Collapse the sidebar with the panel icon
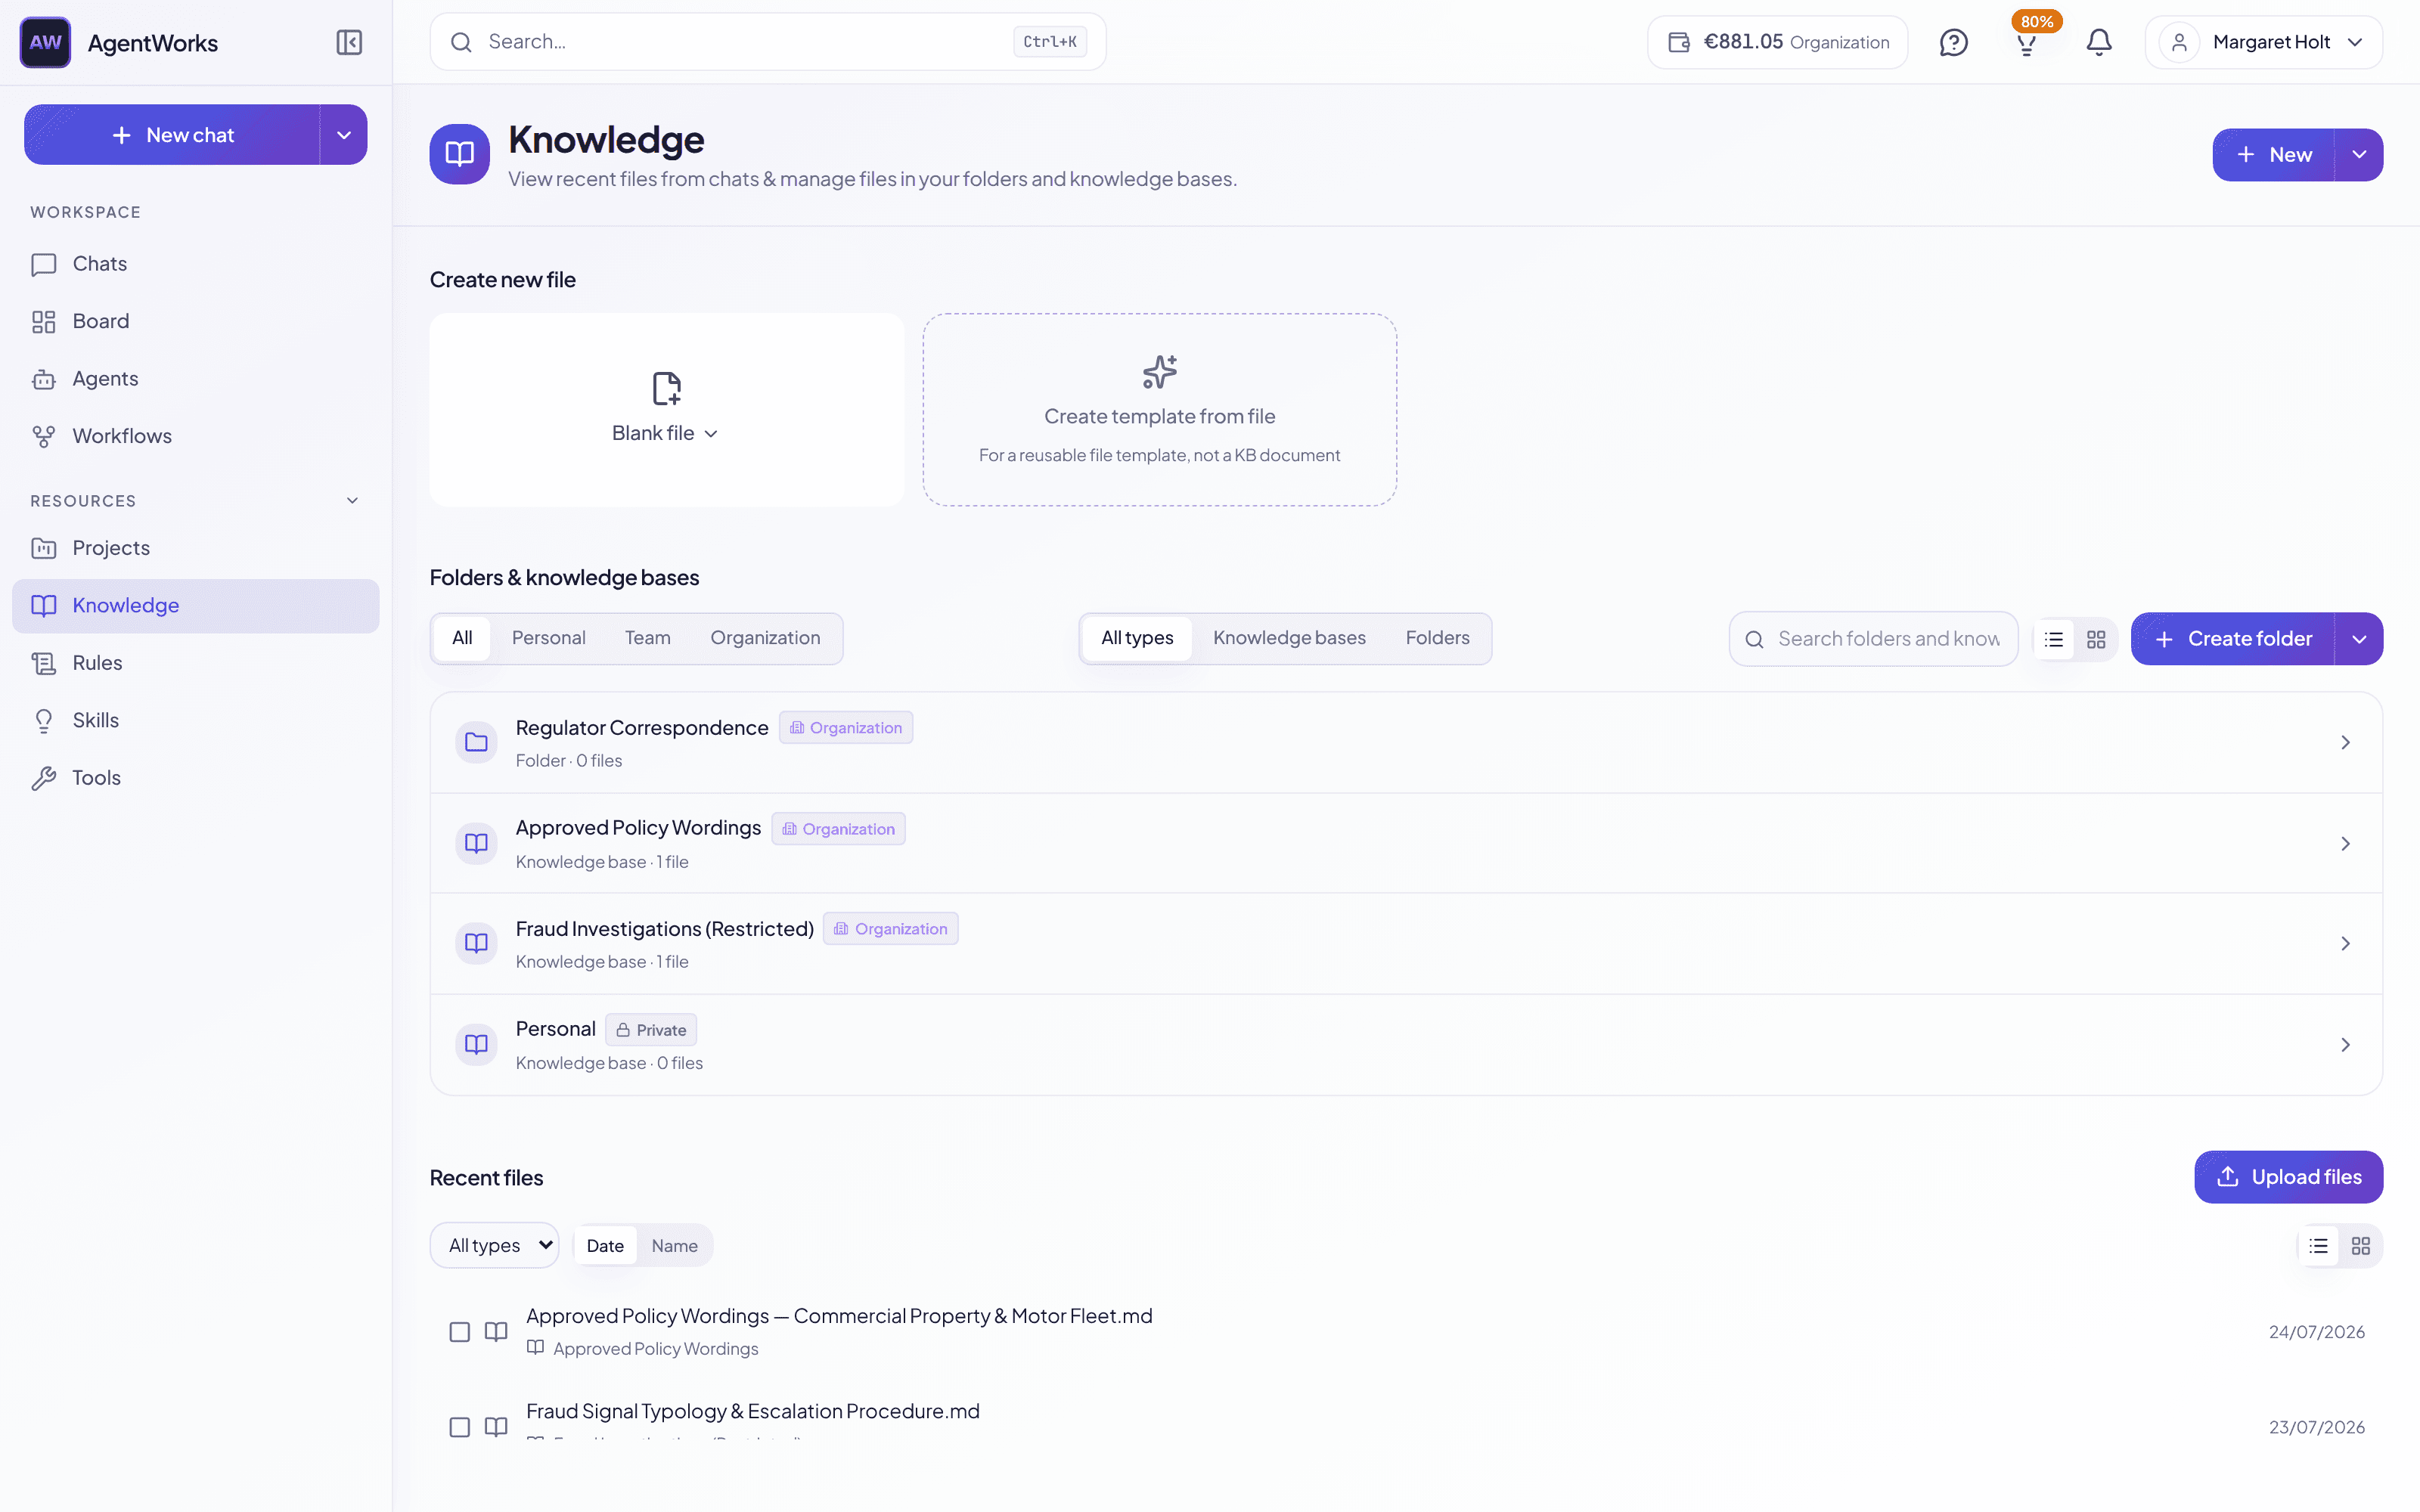Image resolution: width=2420 pixels, height=1512 pixels. (x=349, y=42)
